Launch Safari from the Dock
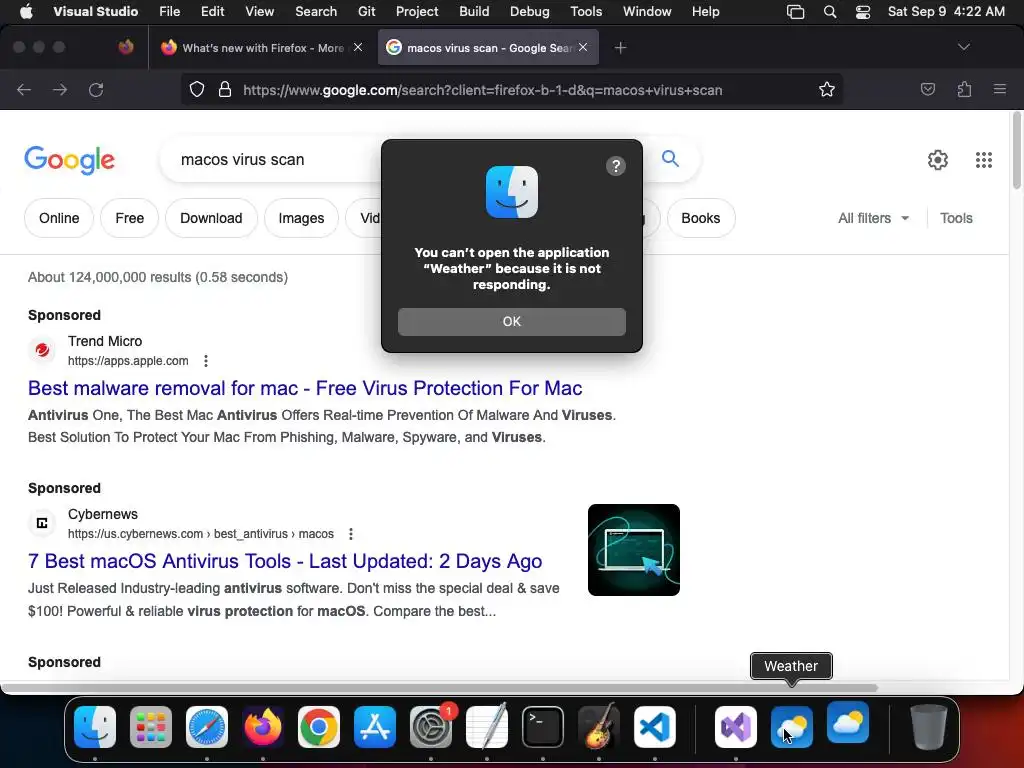Viewport: 1024px width, 768px height. (207, 726)
